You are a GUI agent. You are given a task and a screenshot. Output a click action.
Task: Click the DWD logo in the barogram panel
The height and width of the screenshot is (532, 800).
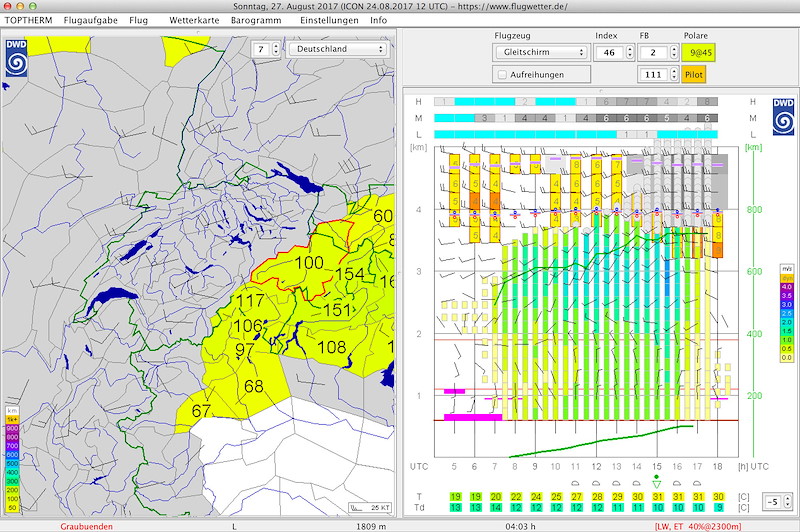(782, 118)
